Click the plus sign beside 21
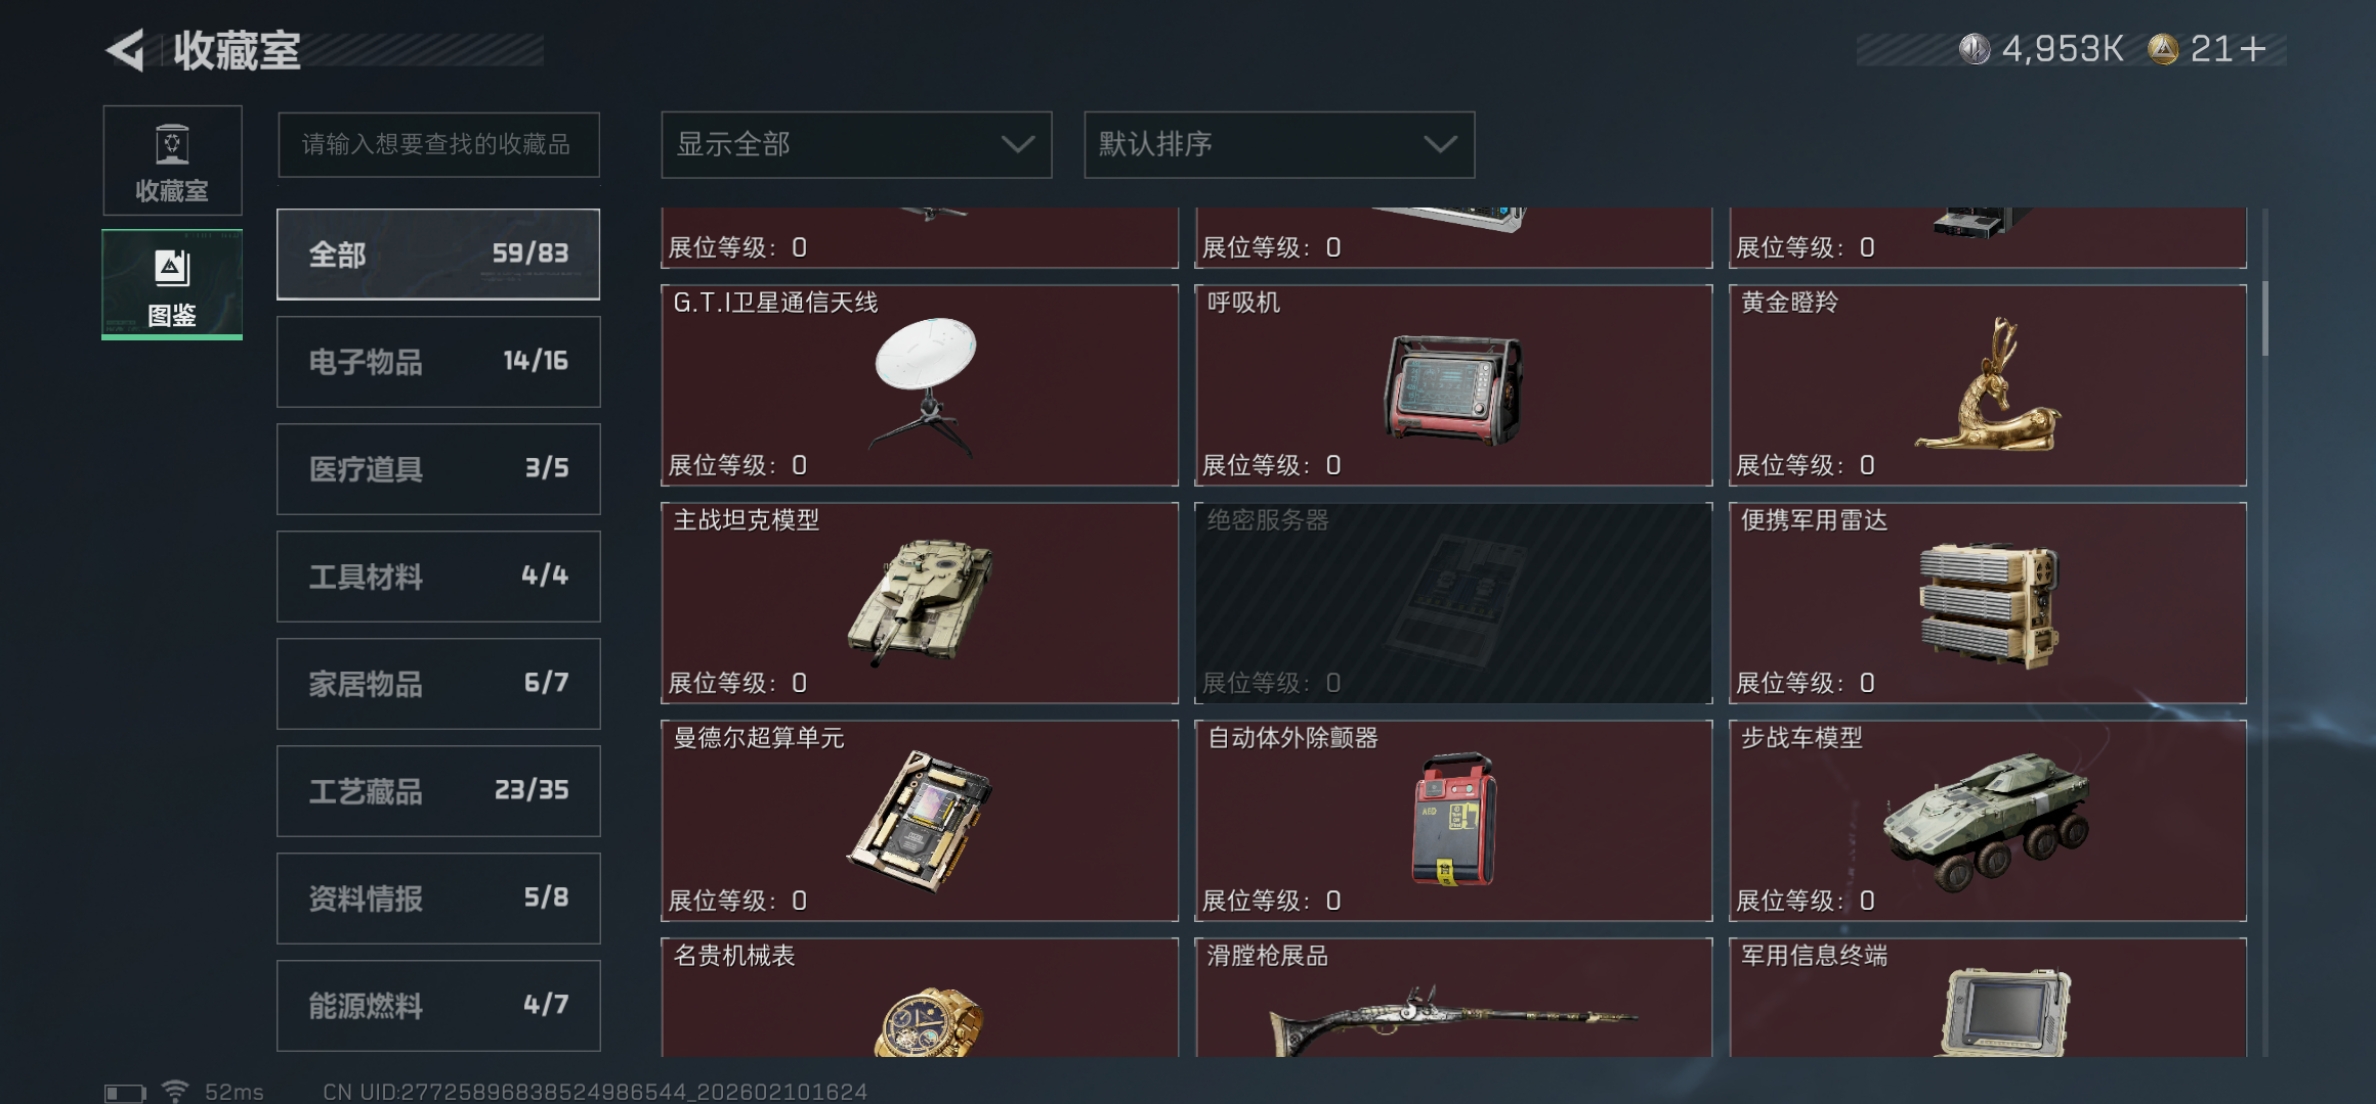 click(2253, 48)
